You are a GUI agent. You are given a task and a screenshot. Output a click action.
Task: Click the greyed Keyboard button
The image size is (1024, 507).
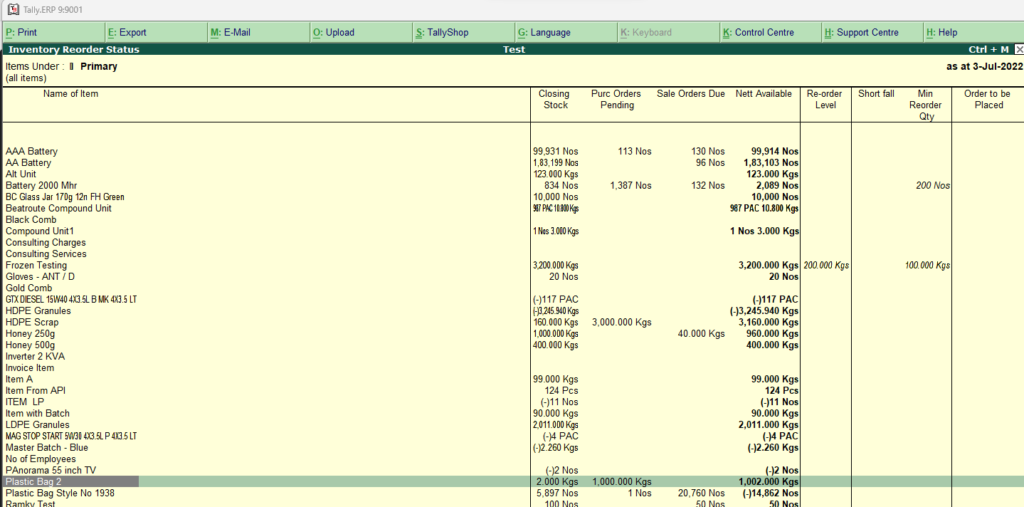tap(669, 32)
